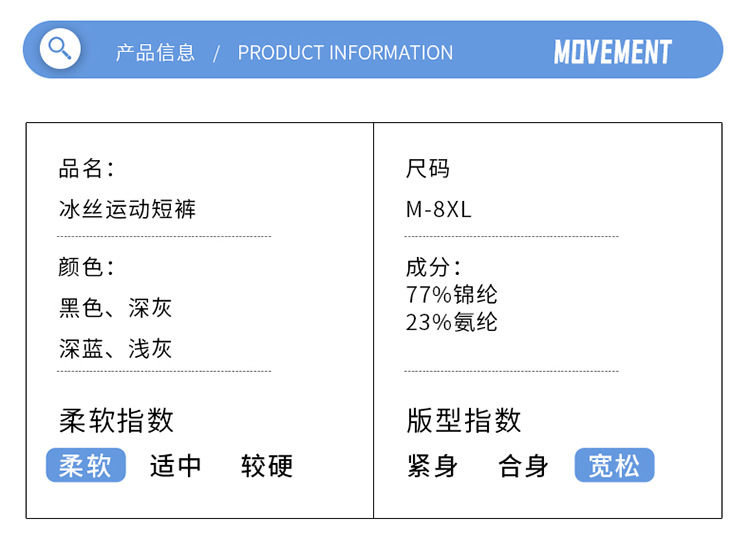Choose the 宽松 fit option
Image resolution: width=750 pixels, height=545 pixels.
point(614,466)
